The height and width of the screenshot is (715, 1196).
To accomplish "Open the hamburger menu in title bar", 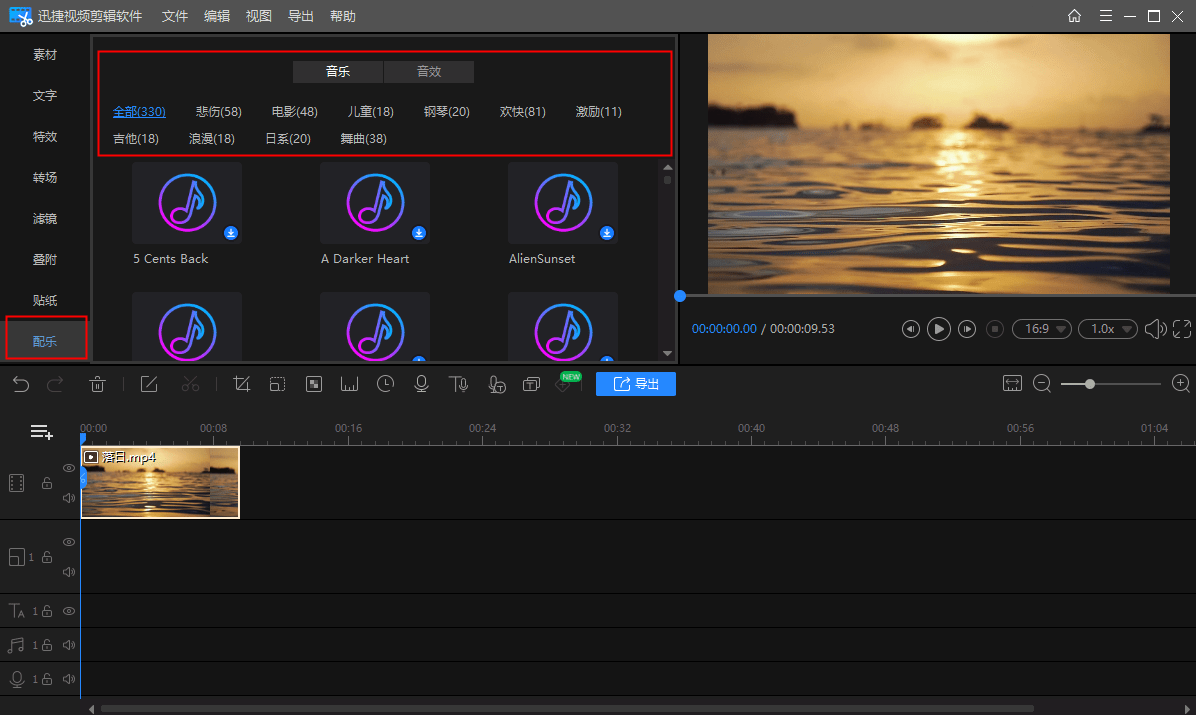I will [x=1105, y=16].
